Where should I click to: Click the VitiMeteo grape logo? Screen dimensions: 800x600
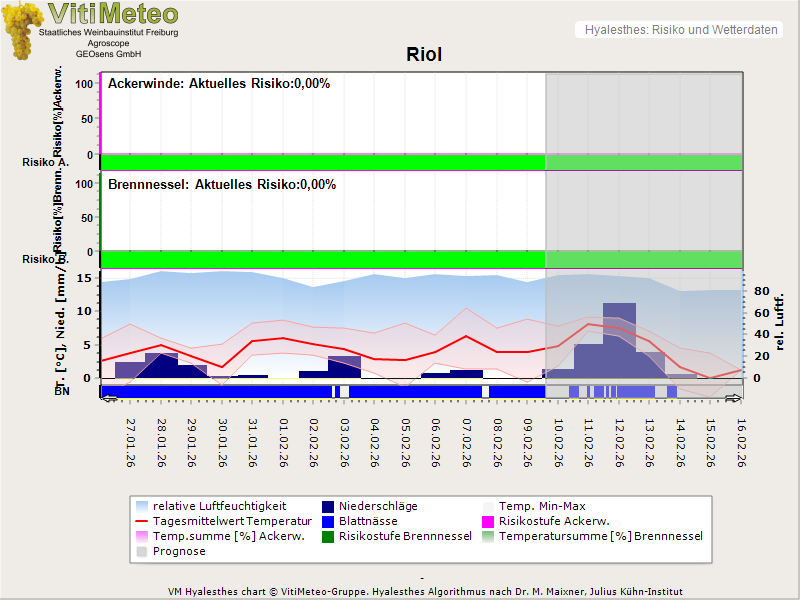pyautogui.click(x=22, y=30)
